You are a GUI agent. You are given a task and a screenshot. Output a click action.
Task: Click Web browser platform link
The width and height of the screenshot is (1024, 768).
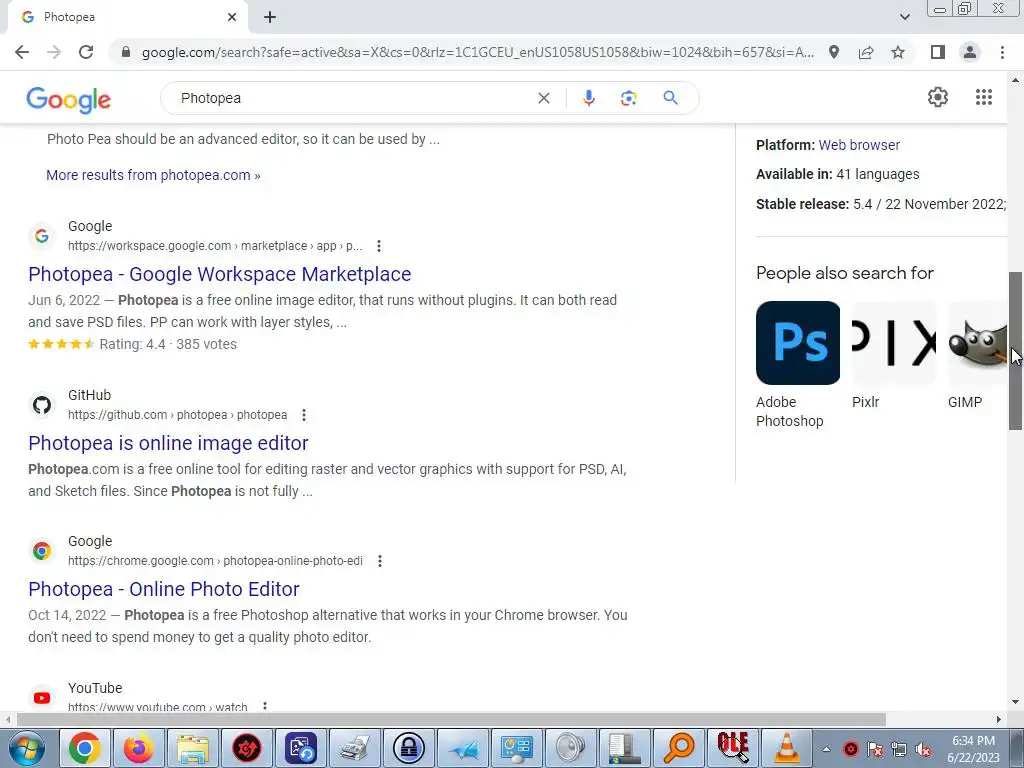click(859, 145)
